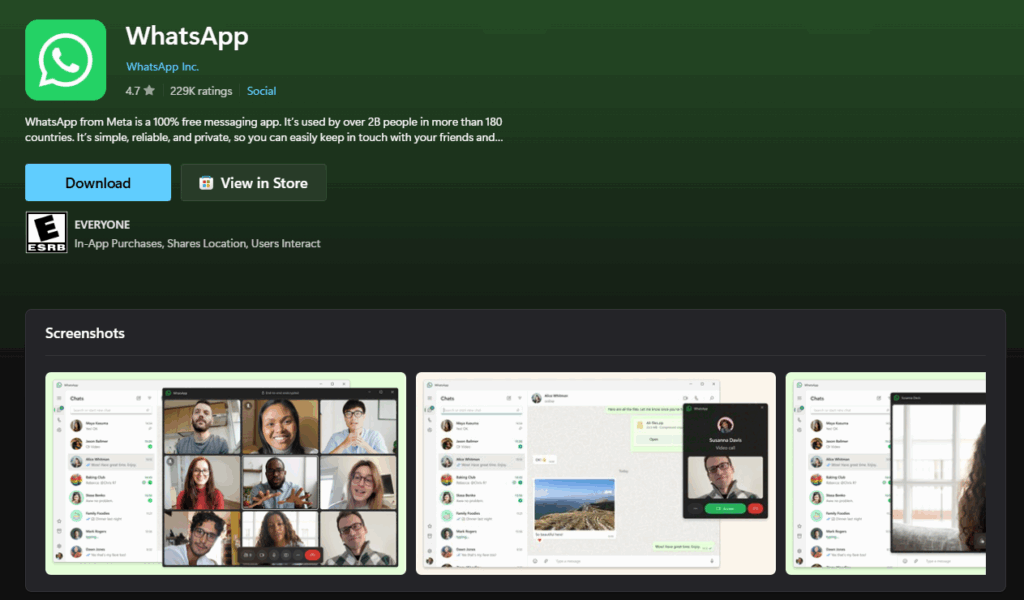Open the WhatsApp Inc. publisher link
The width and height of the screenshot is (1024, 600).
[x=162, y=67]
